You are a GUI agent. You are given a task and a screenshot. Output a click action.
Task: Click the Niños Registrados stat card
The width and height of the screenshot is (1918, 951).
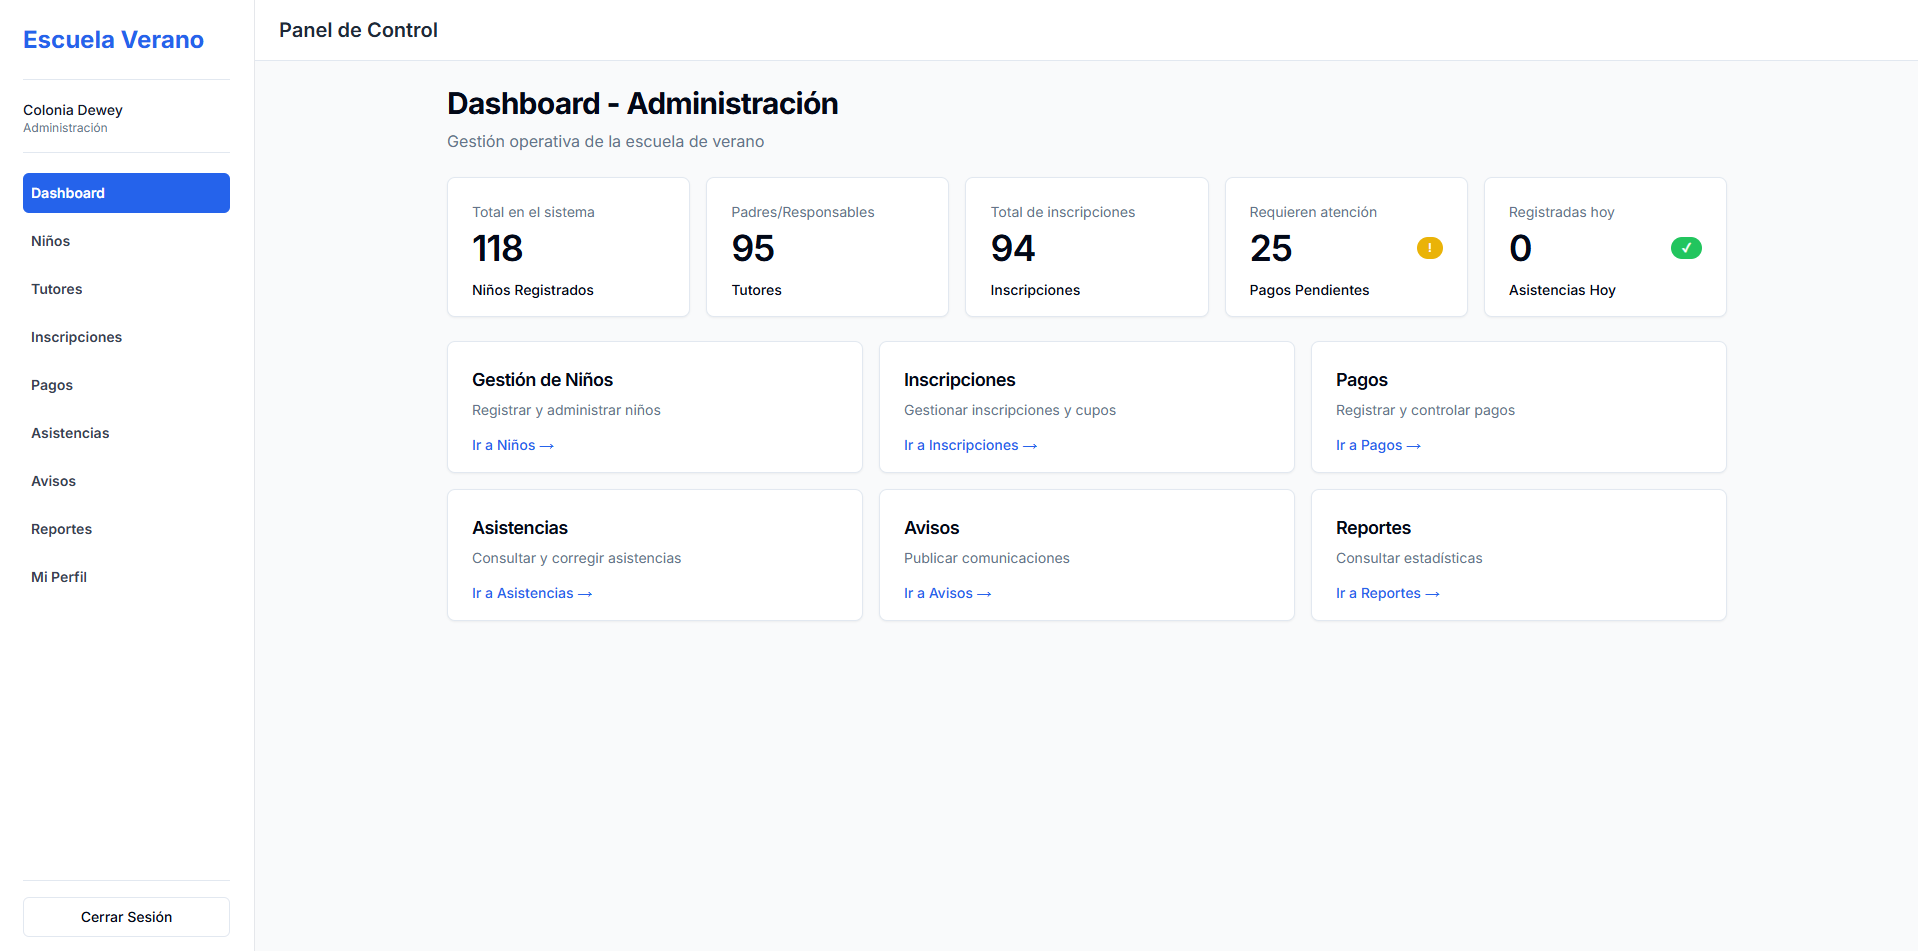click(x=568, y=247)
